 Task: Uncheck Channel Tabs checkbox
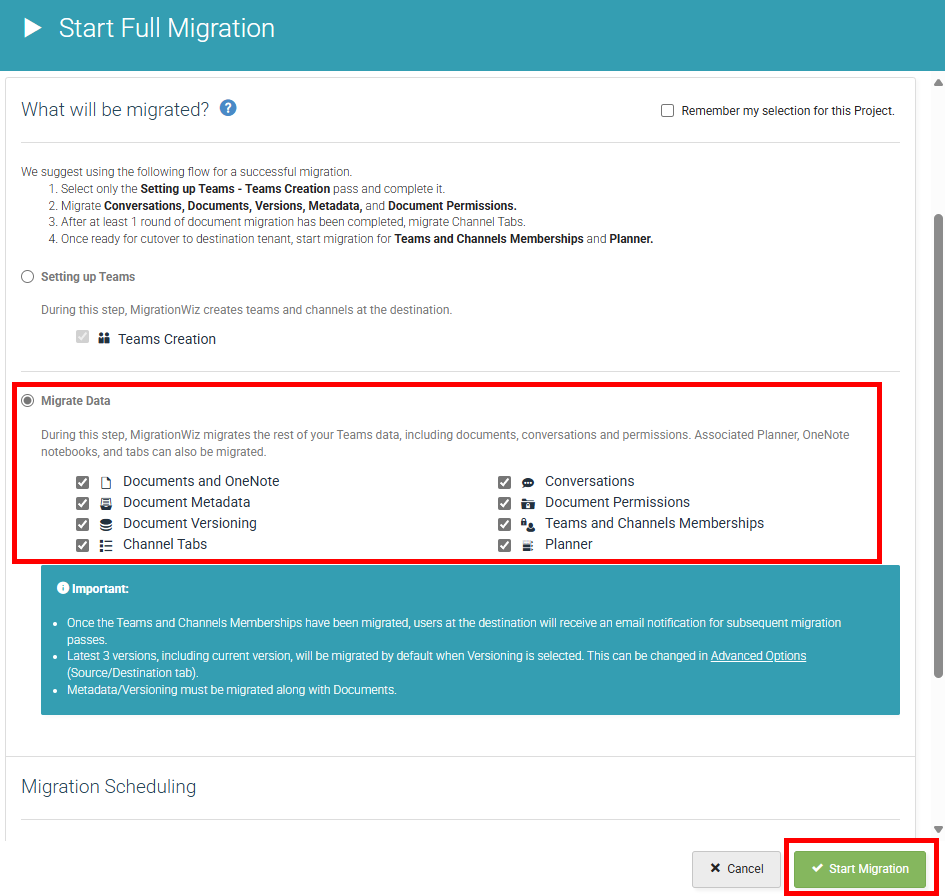click(83, 545)
